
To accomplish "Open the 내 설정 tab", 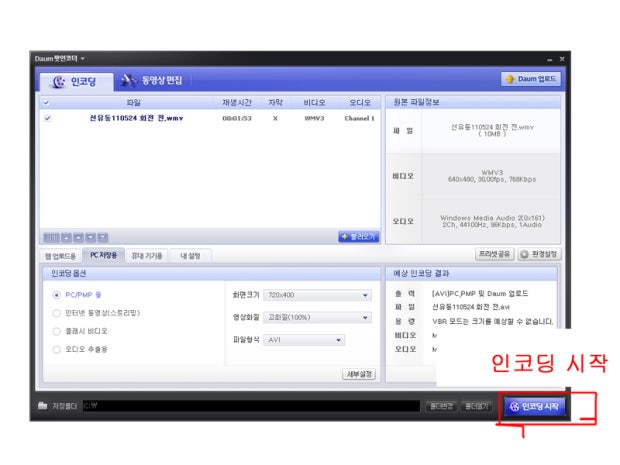I will (x=190, y=256).
